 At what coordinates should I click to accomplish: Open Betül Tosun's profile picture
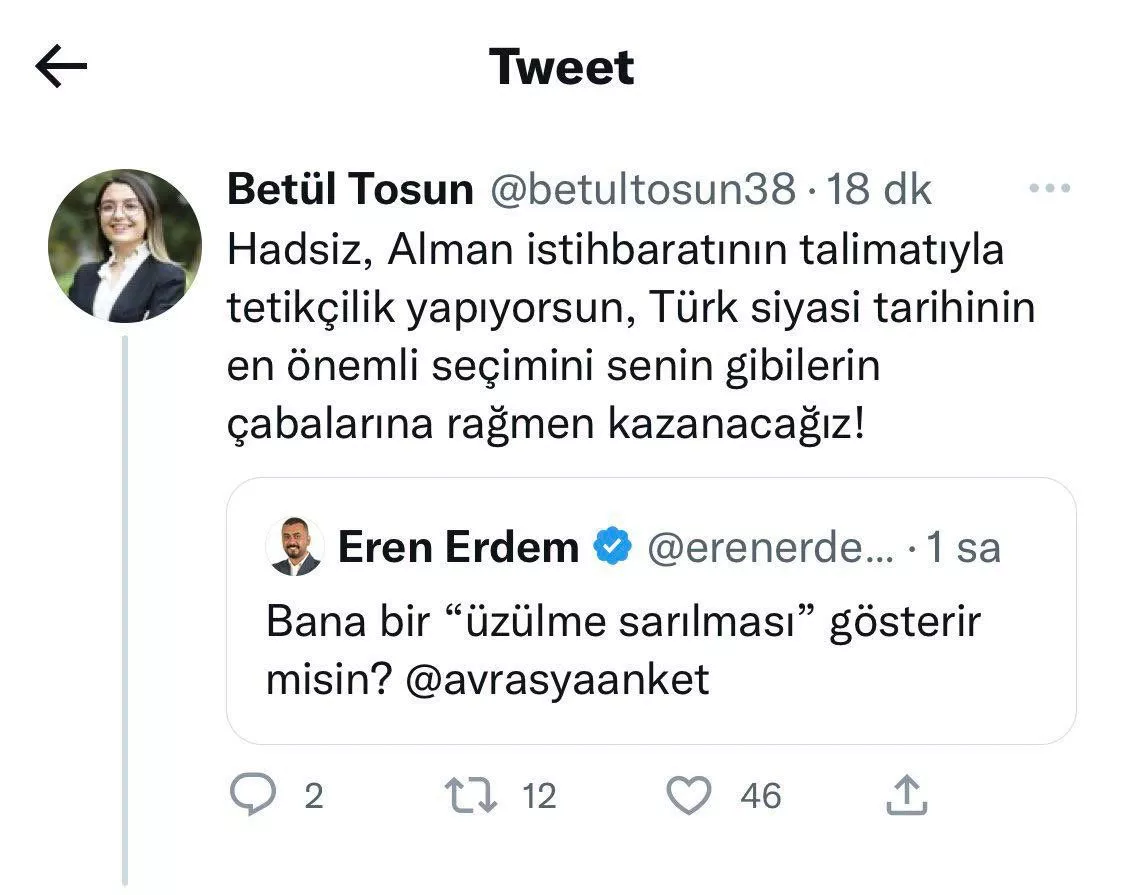click(x=124, y=246)
